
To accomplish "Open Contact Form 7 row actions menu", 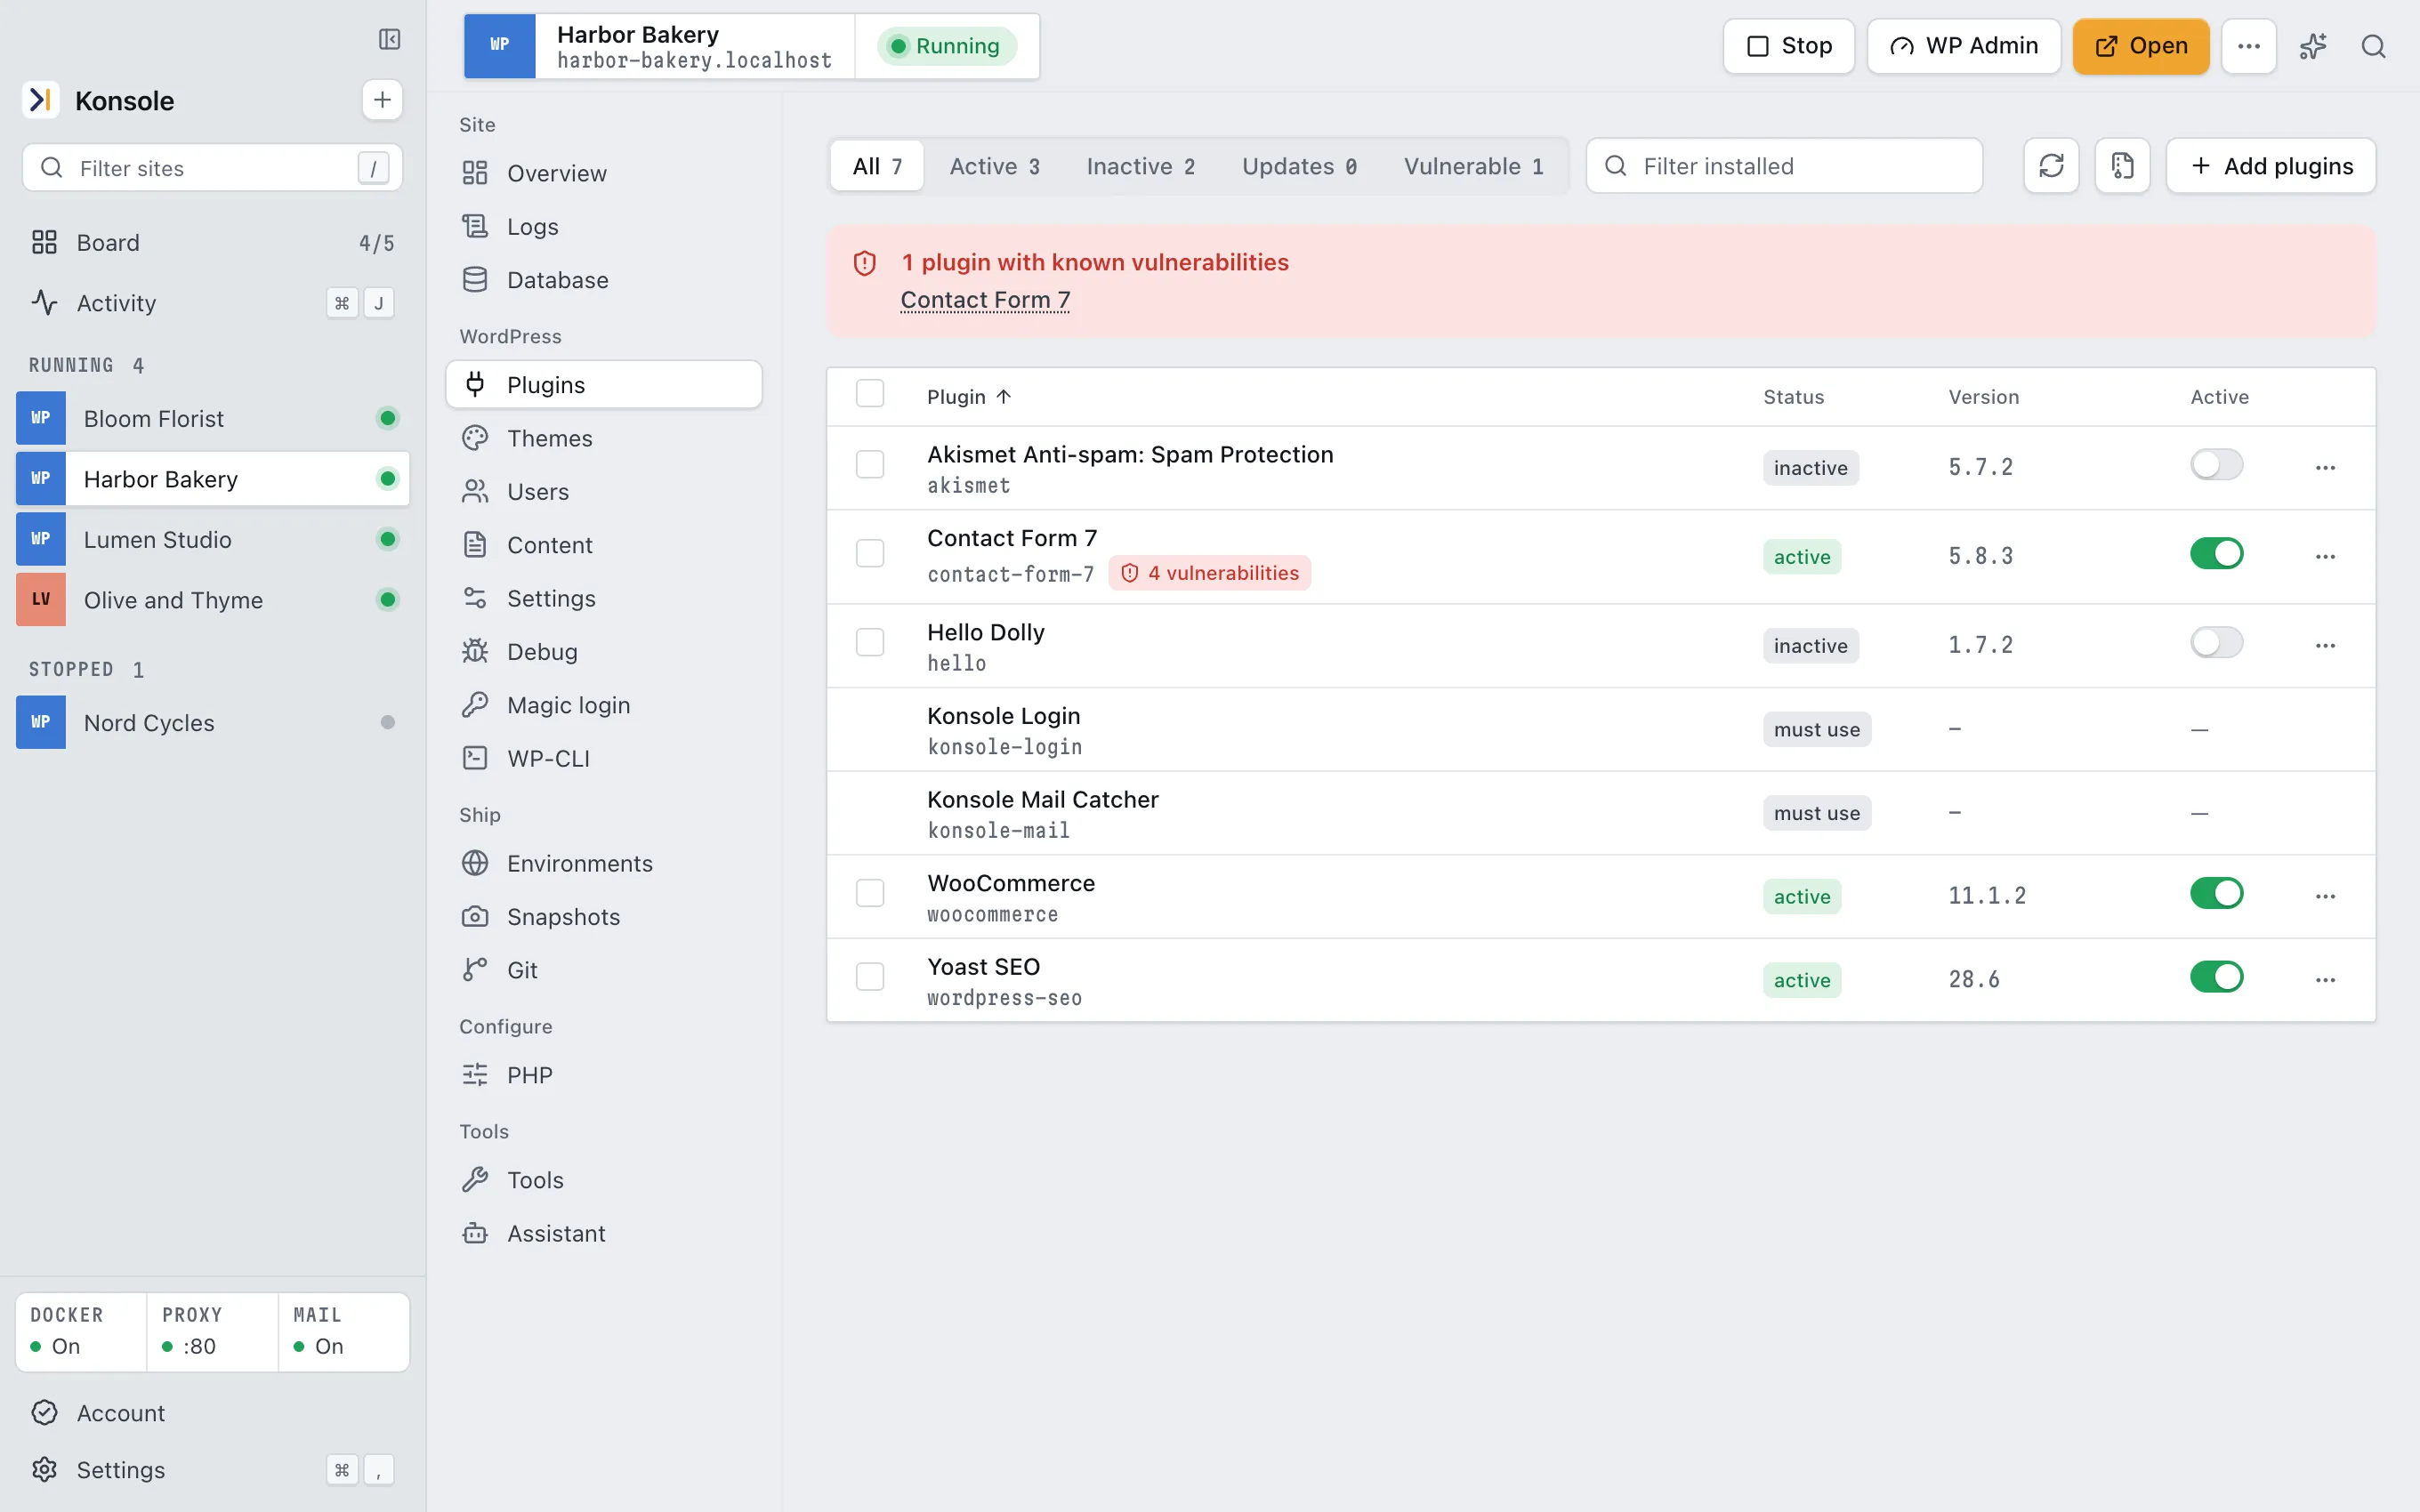I will click(x=2325, y=556).
